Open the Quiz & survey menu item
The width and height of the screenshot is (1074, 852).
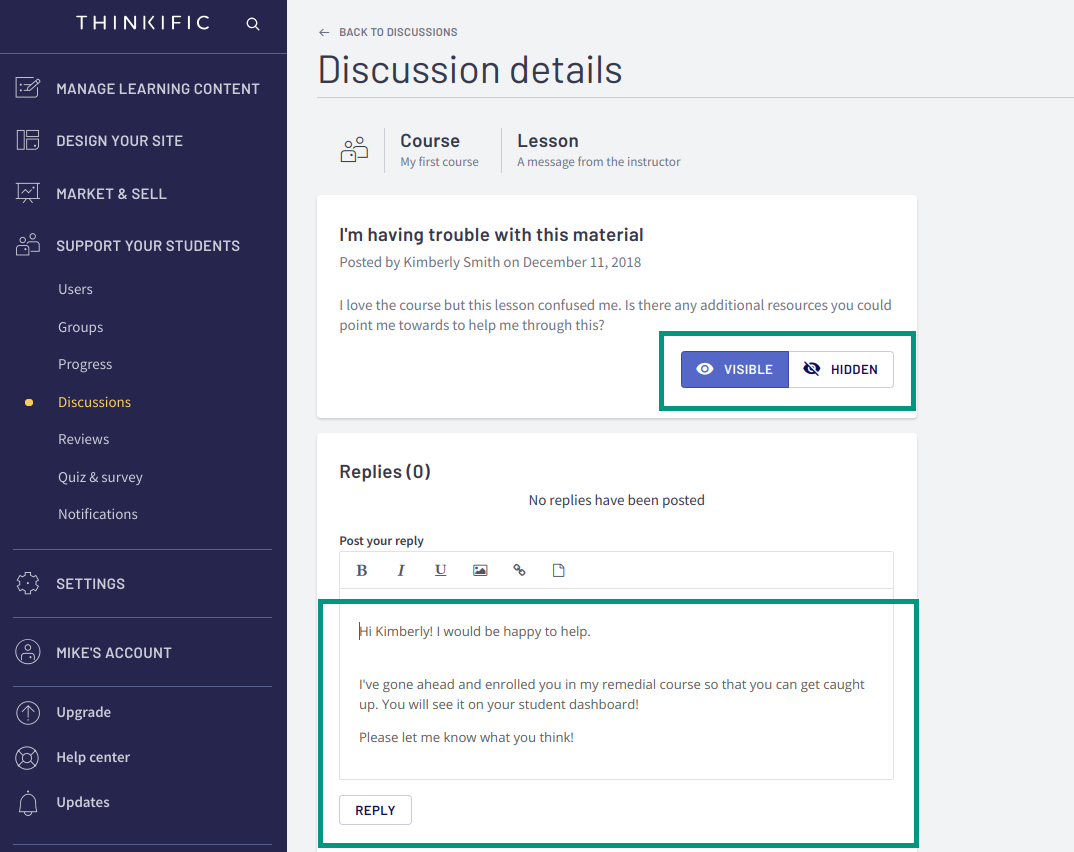100,476
